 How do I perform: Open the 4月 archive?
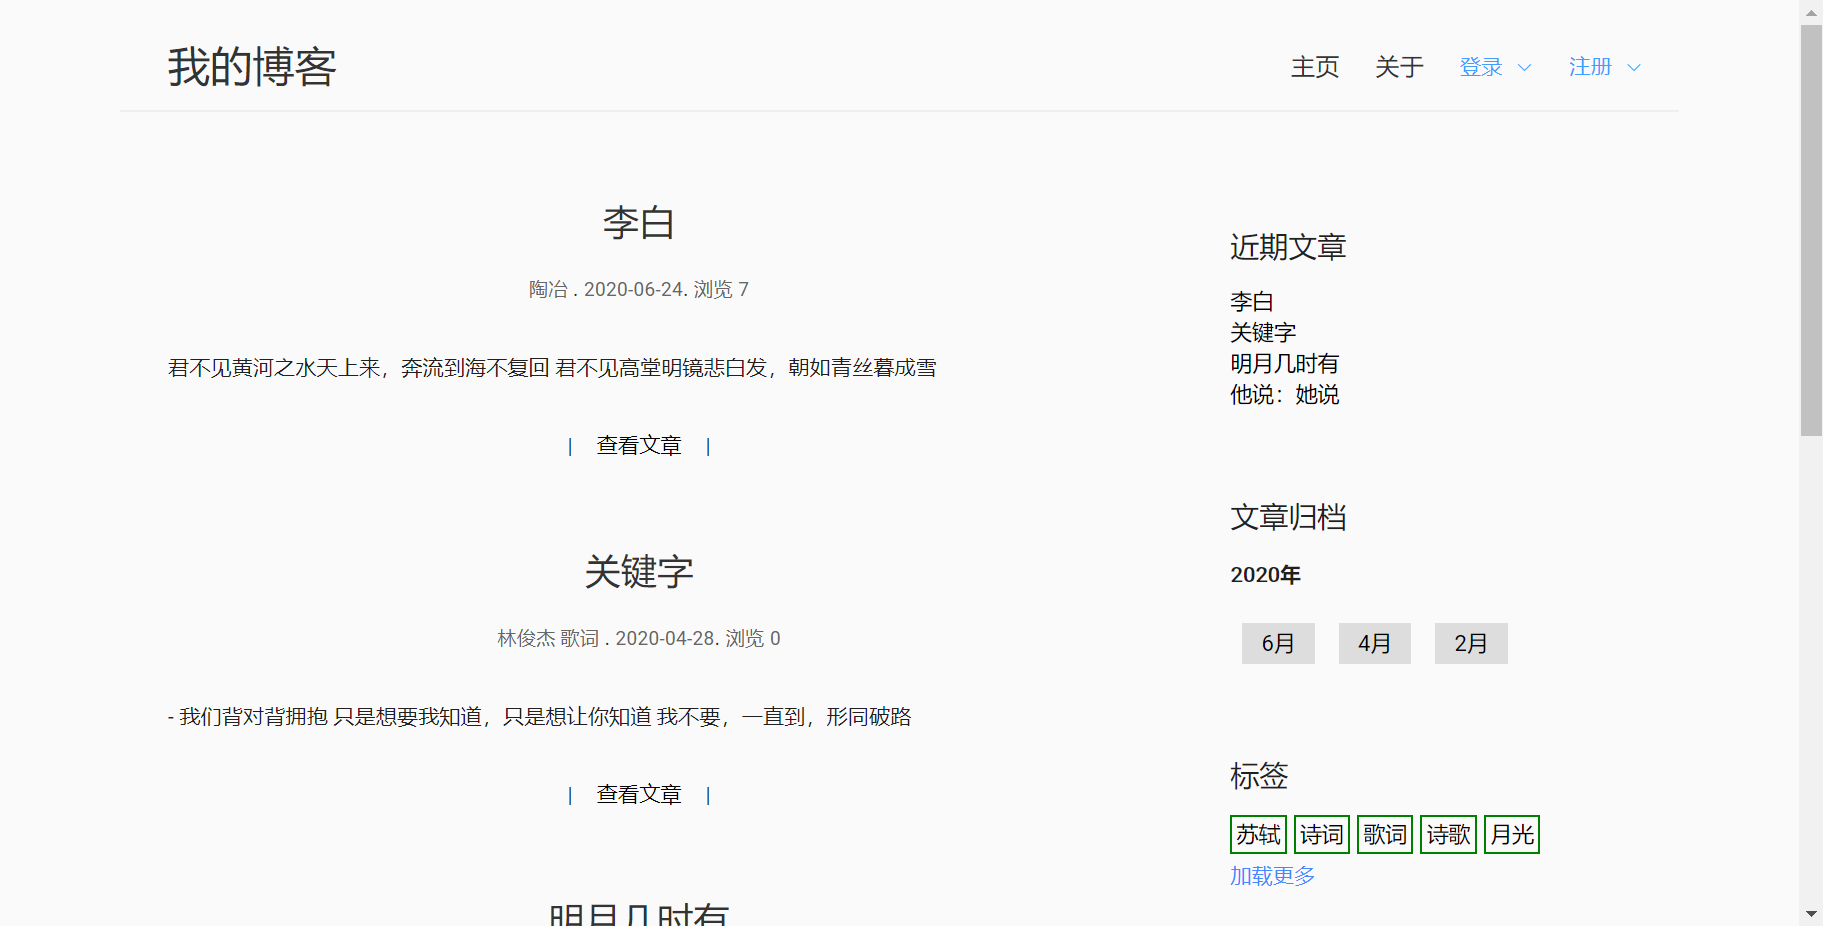coord(1374,644)
